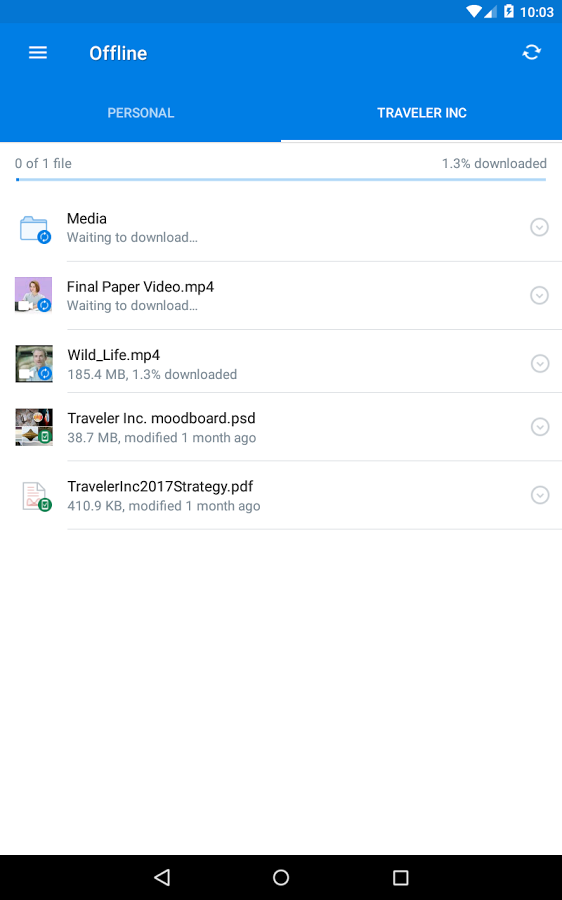Click the download progress bar
The width and height of the screenshot is (562, 900).
coord(281,180)
